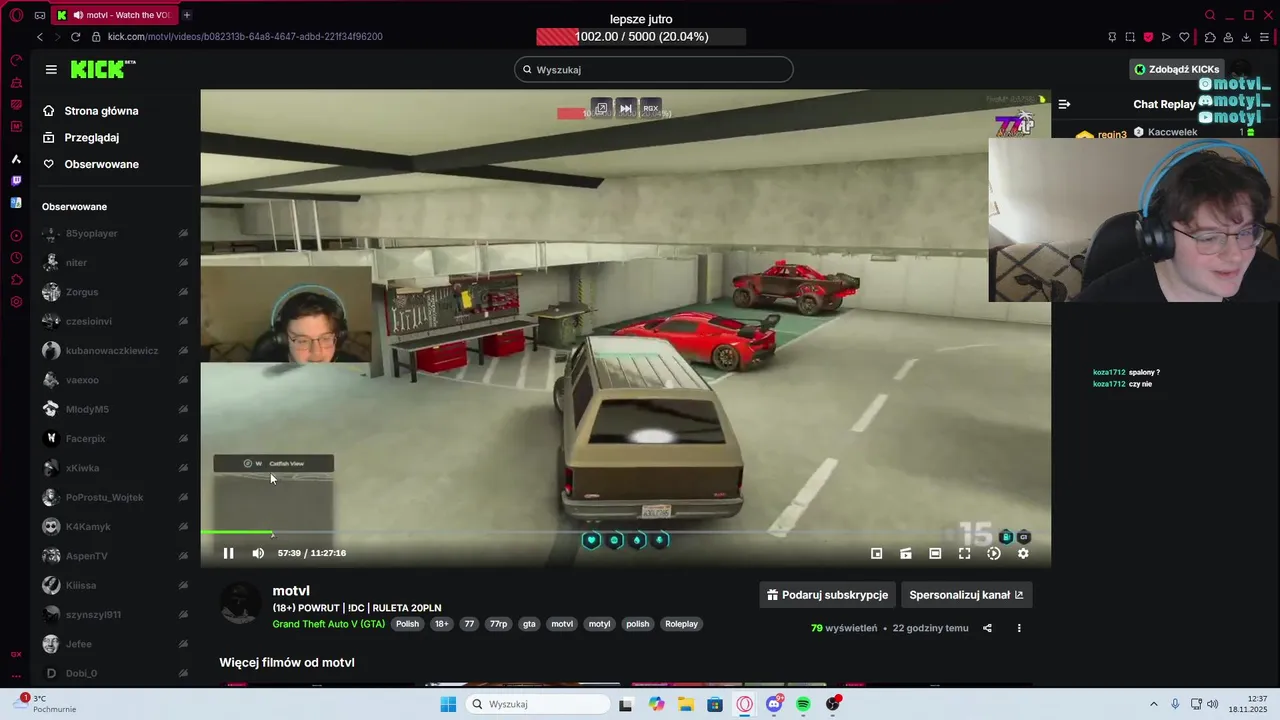This screenshot has width=1280, height=720.
Task: Open Opera sidebar settings gear
Action: 16,302
